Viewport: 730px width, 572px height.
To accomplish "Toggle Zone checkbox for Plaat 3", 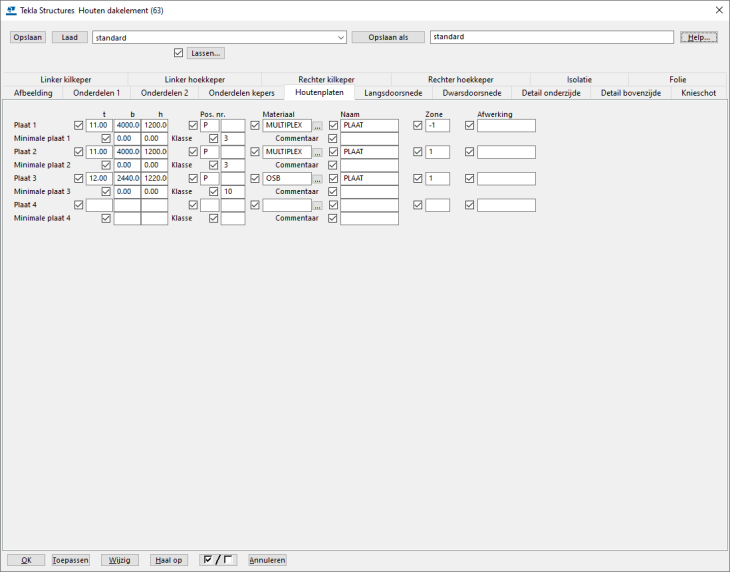I will tap(418, 179).
